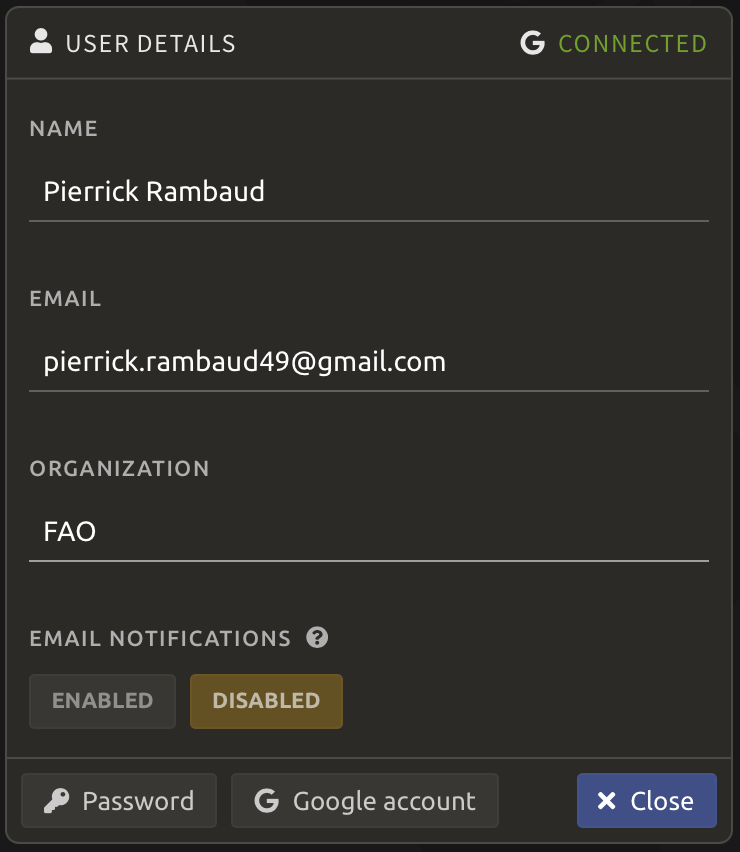Click the EMAIL field label
The image size is (740, 852).
(x=66, y=298)
